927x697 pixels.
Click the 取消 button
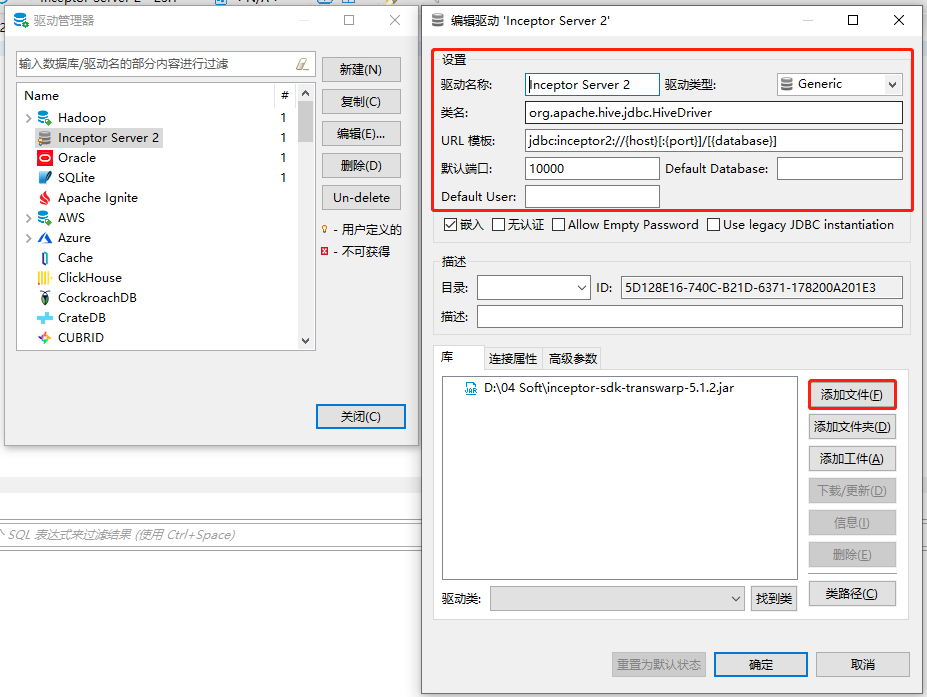pos(863,664)
